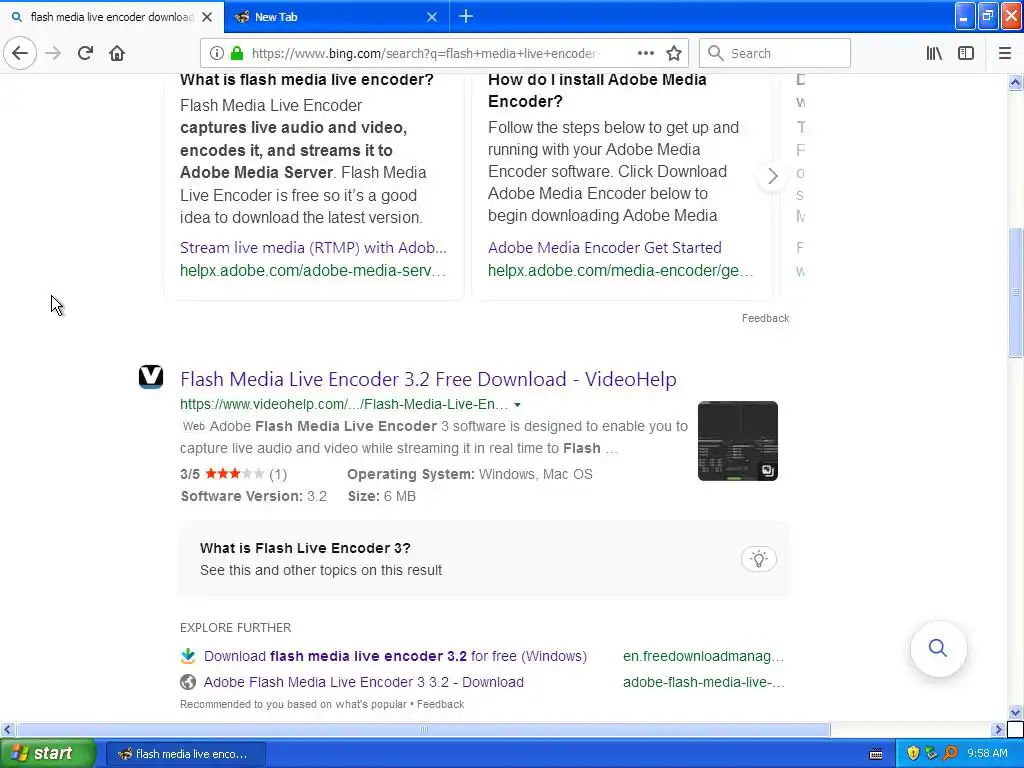Open the Windows Start menu
This screenshot has height=768, width=1024.
(47, 754)
